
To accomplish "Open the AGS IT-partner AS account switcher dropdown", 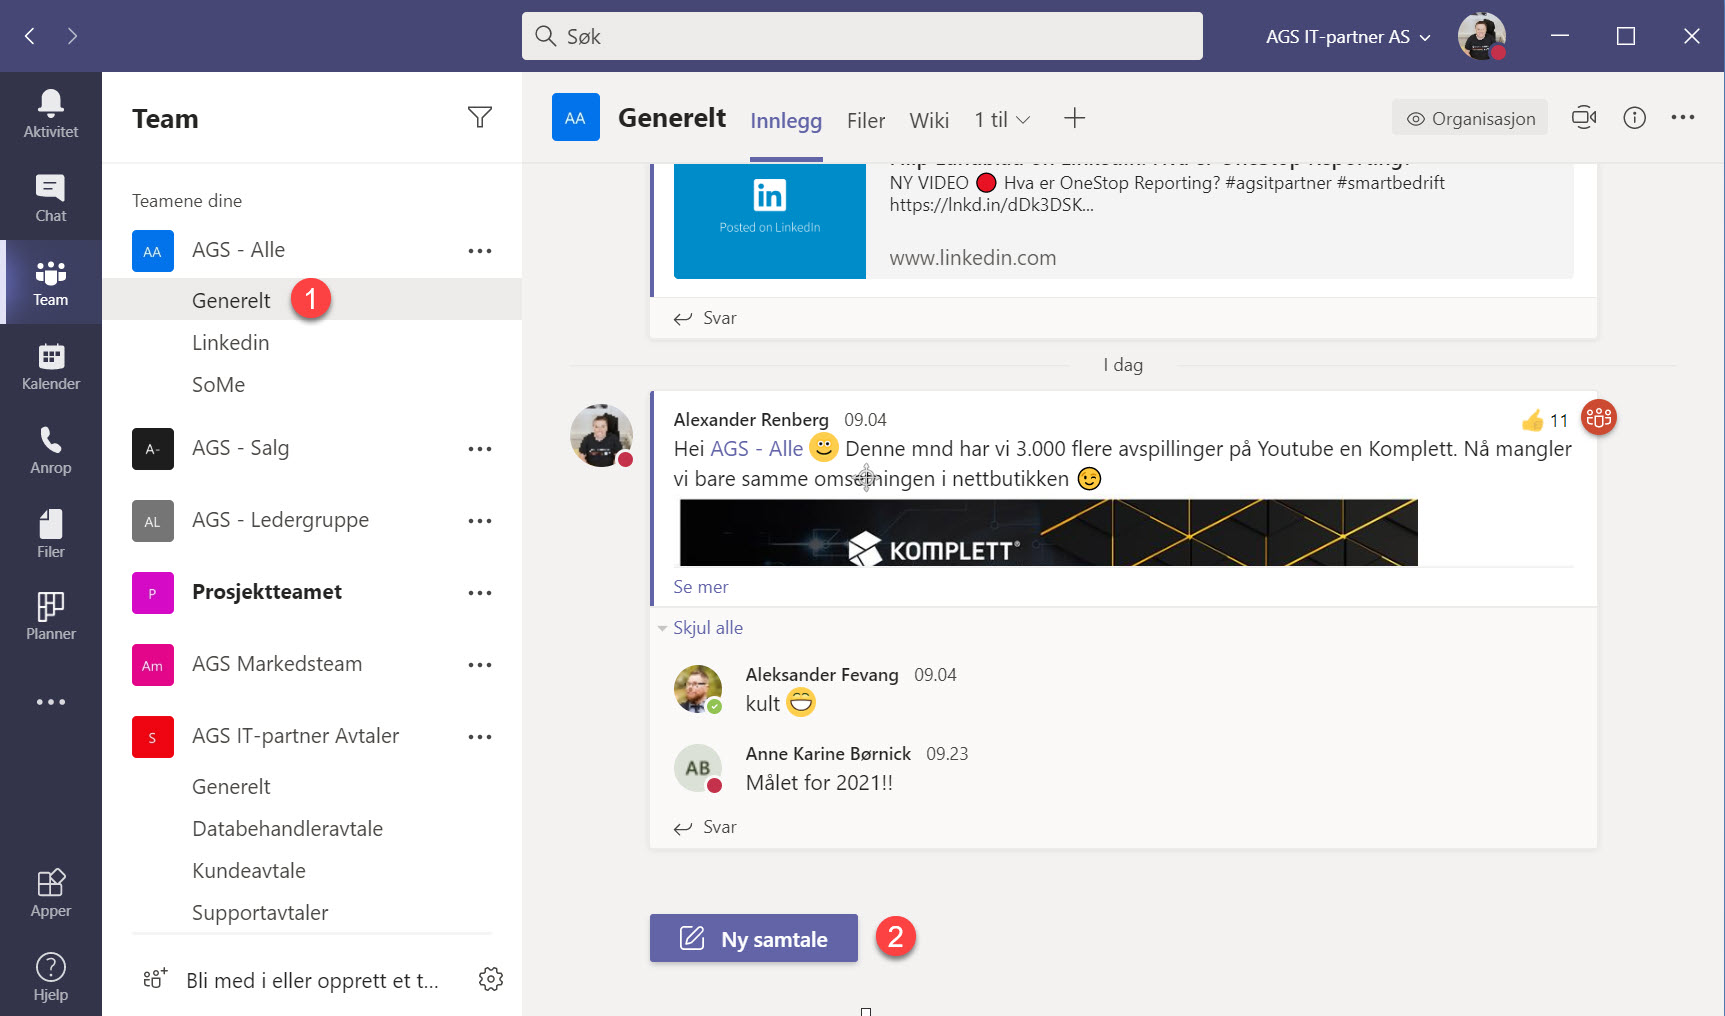I will click(1345, 36).
